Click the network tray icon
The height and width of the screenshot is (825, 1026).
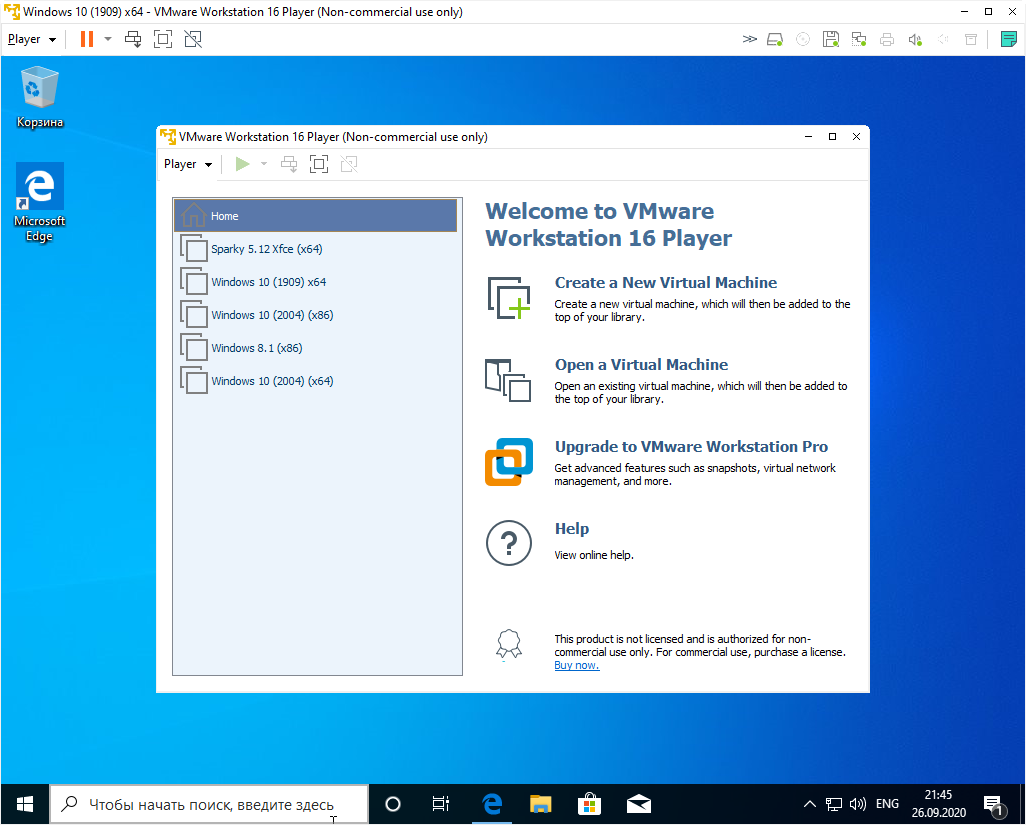834,804
